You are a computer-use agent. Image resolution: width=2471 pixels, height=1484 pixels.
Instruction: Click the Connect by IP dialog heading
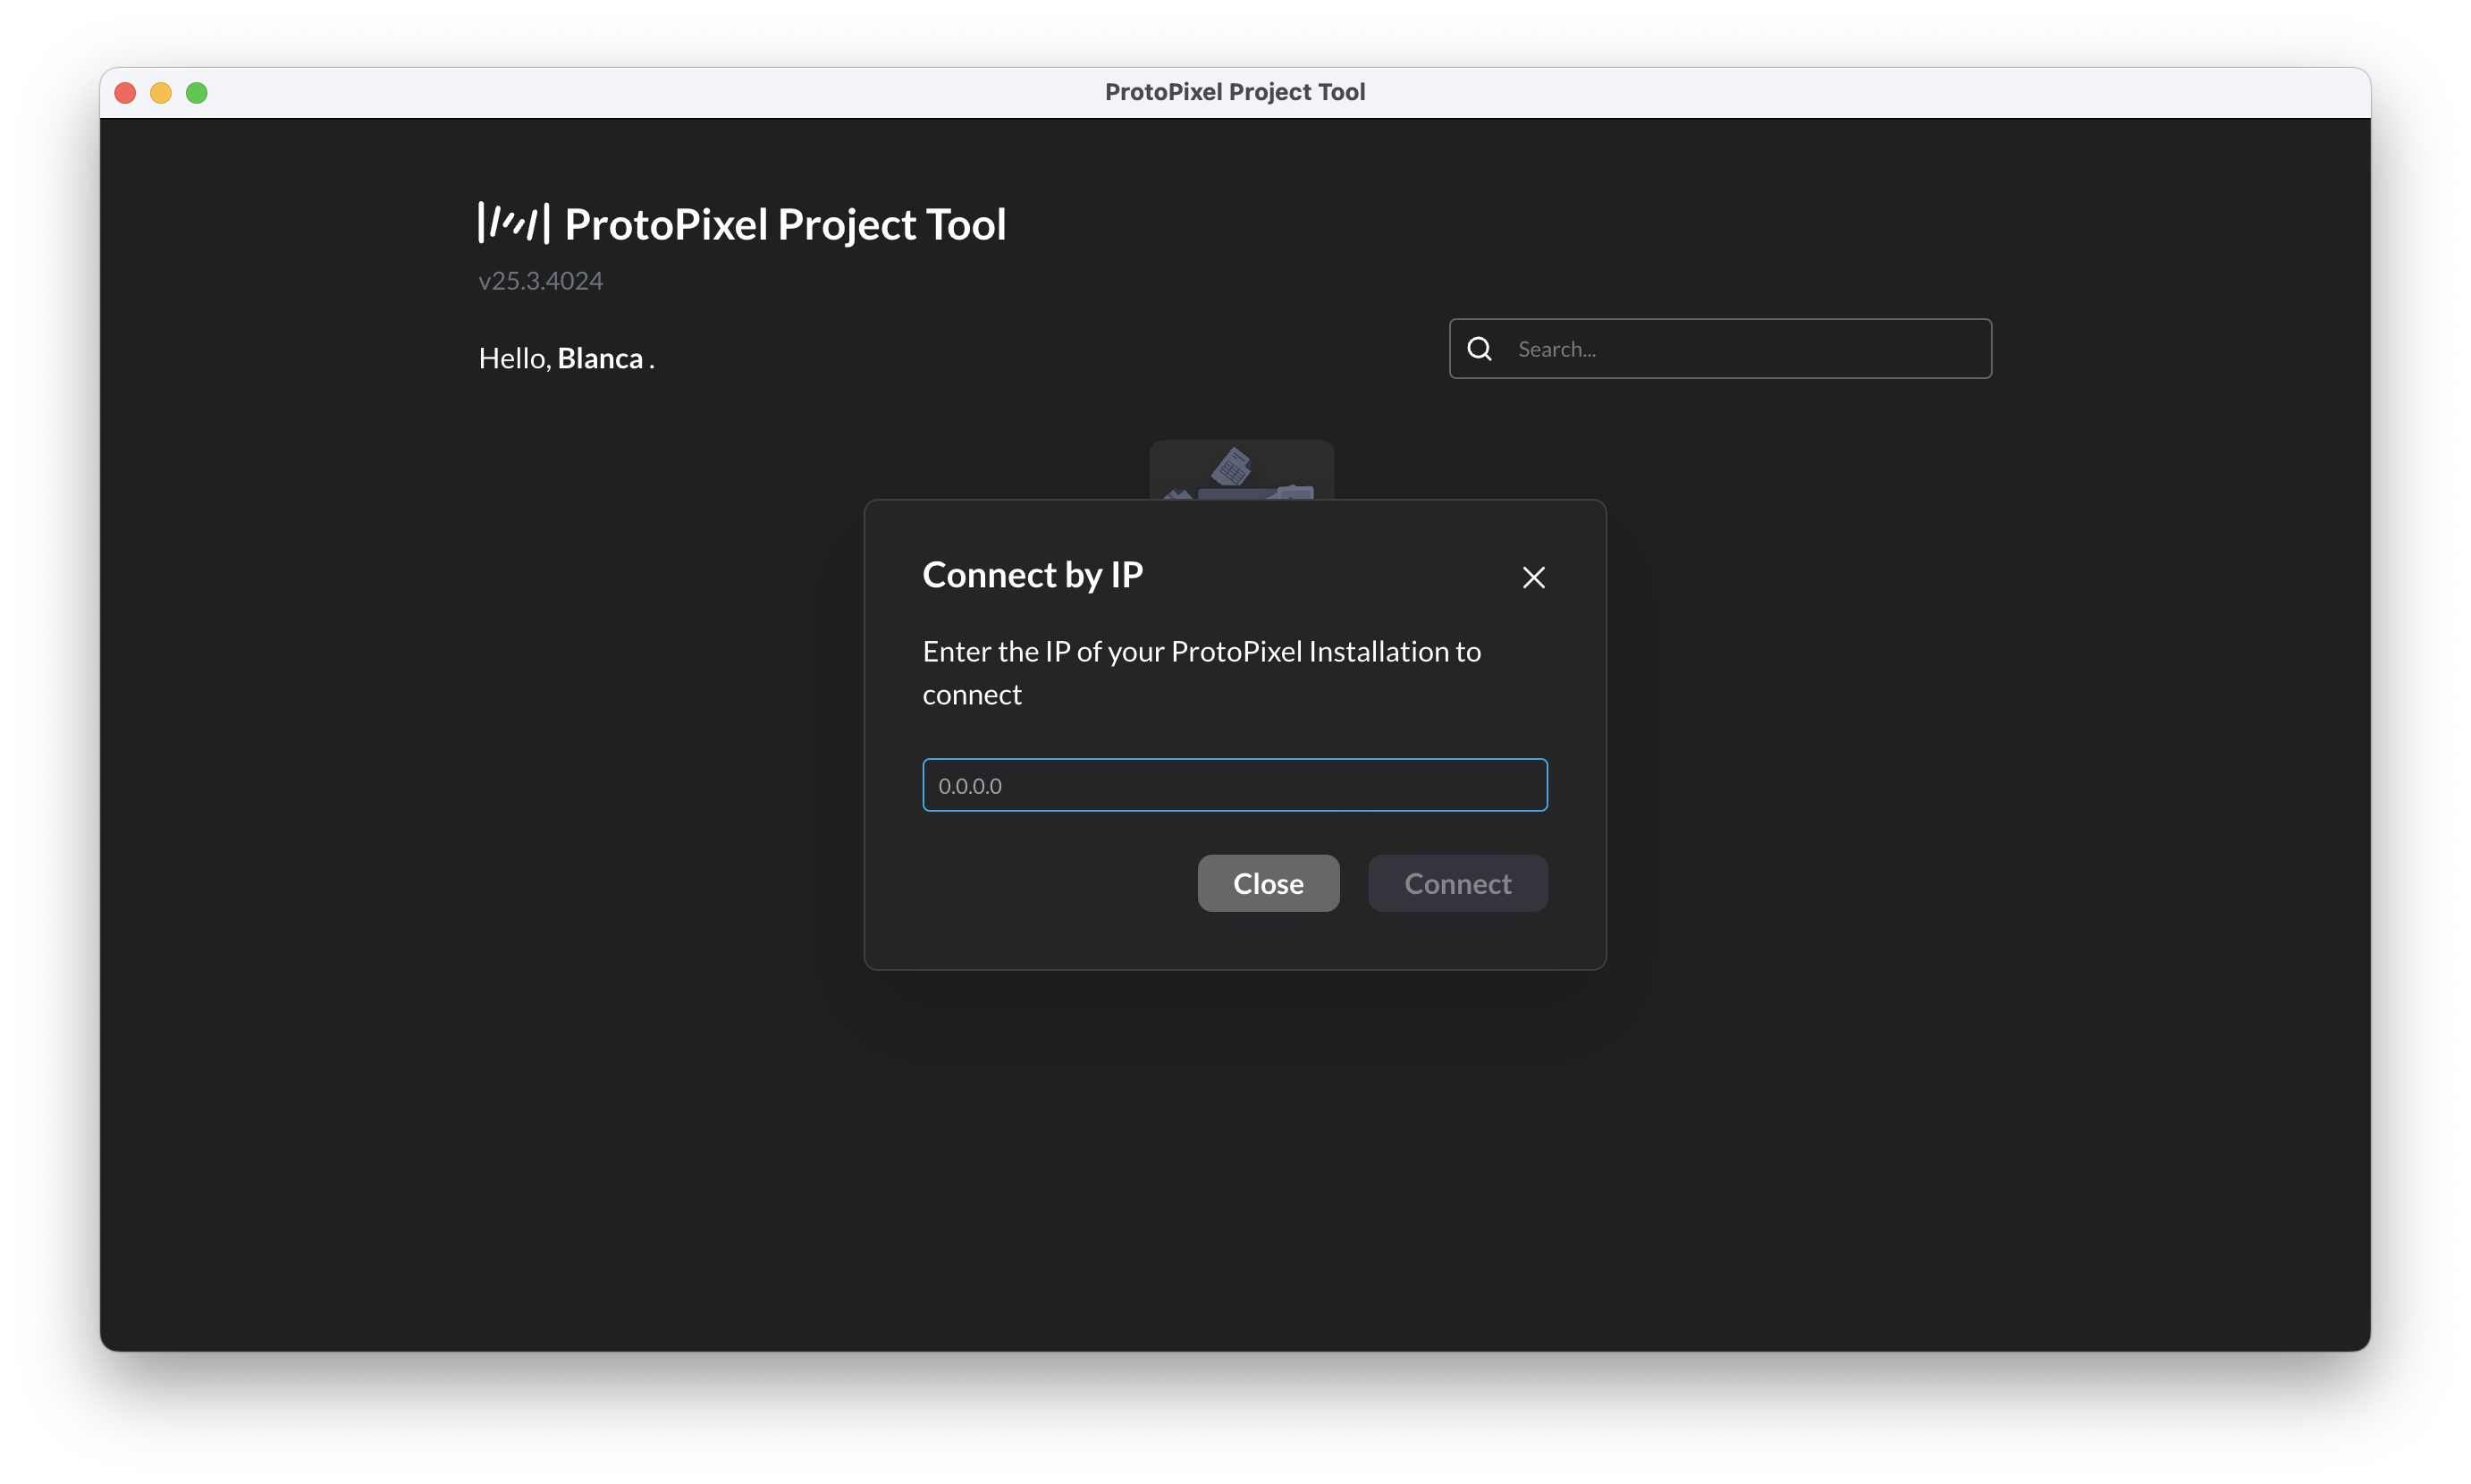1032,574
